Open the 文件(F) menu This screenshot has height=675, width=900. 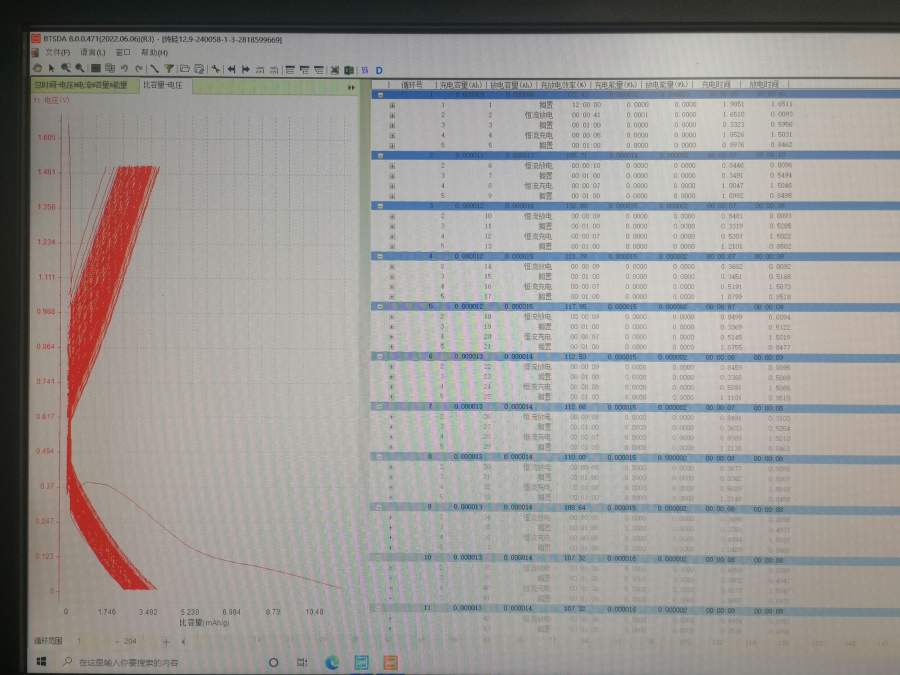tap(57, 52)
